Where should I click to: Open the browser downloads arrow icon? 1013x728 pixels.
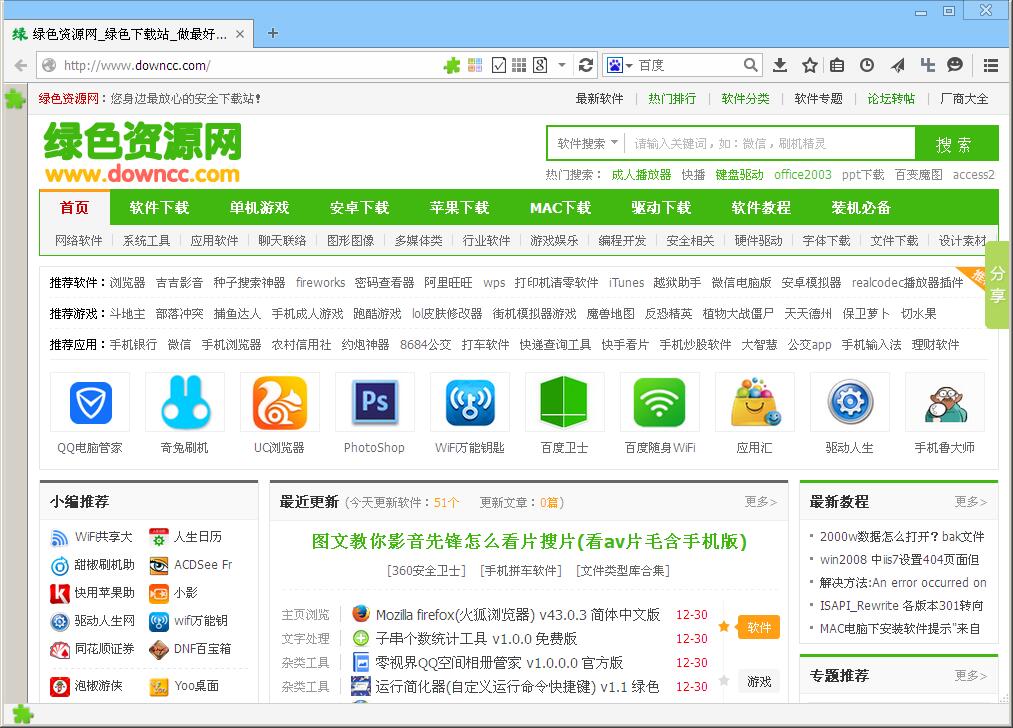(x=779, y=64)
